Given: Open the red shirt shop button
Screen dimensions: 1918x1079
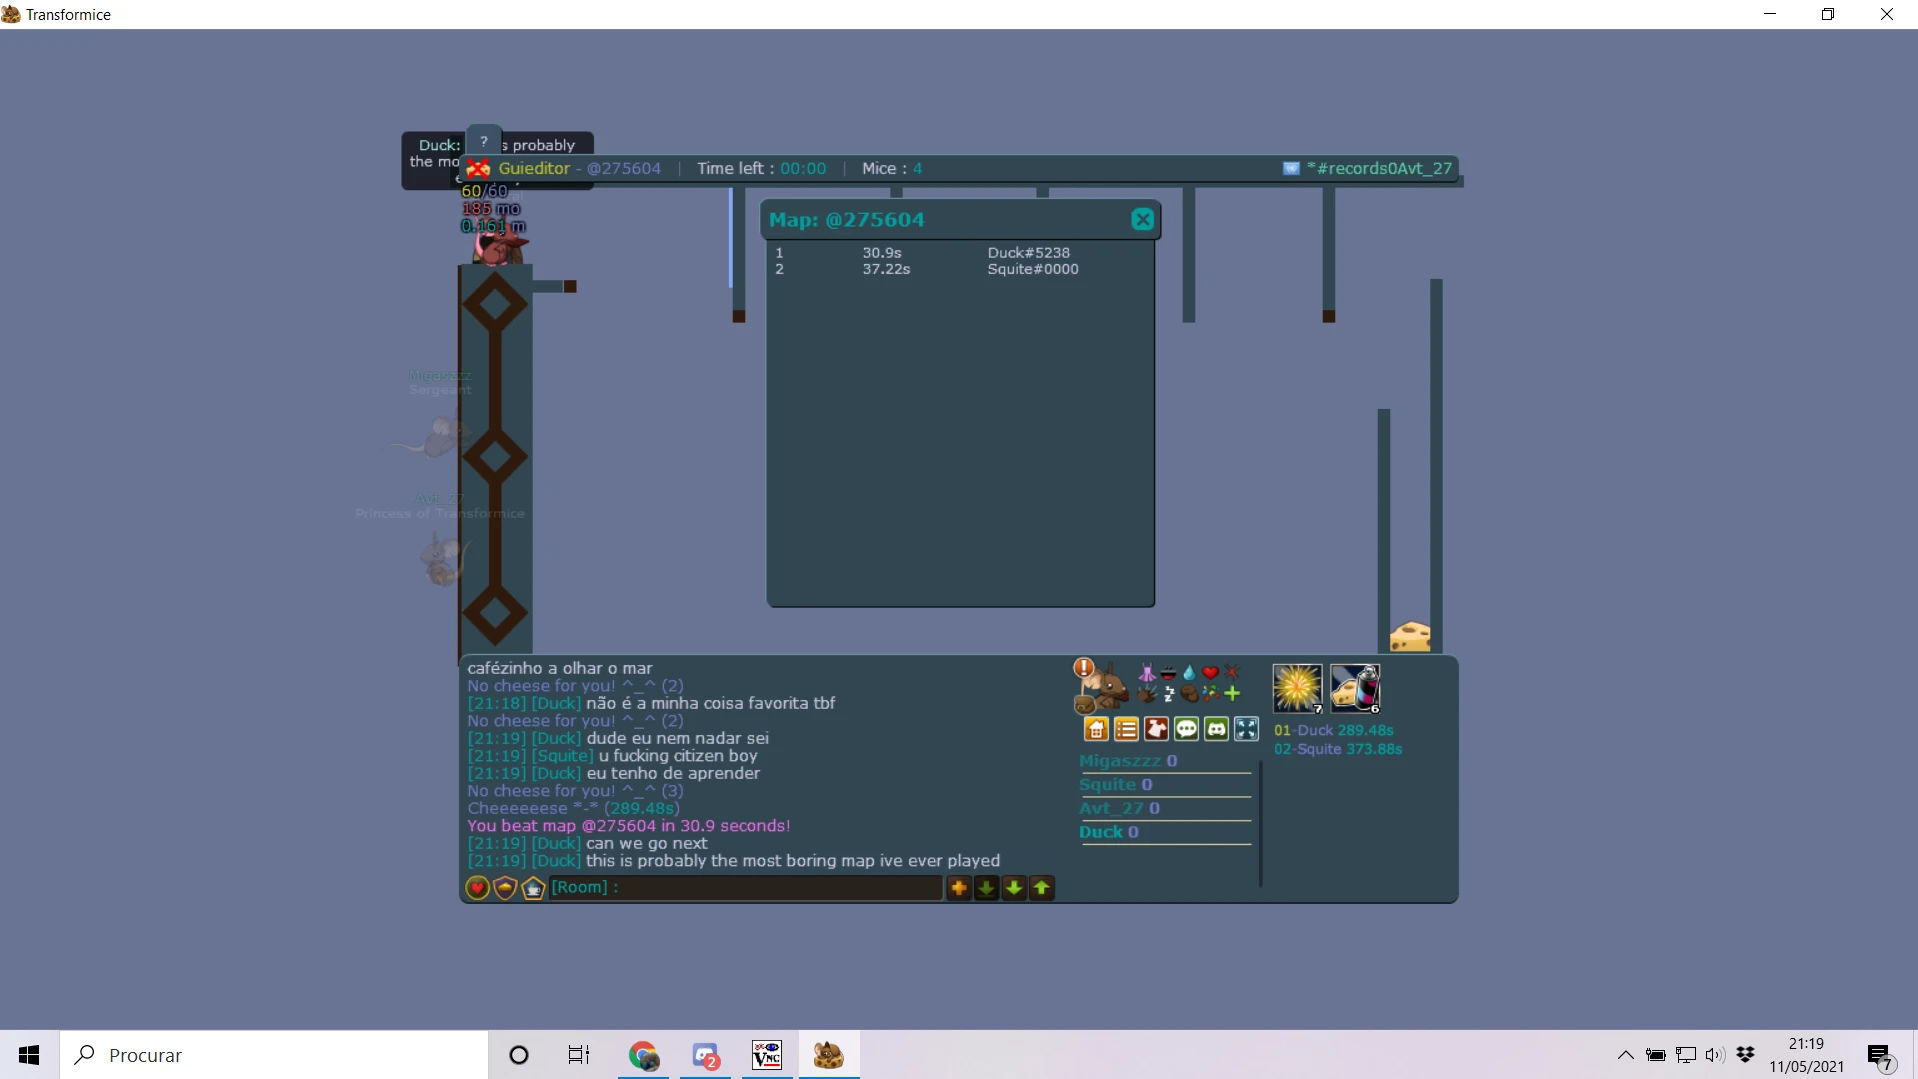Looking at the screenshot, I should (x=1156, y=729).
